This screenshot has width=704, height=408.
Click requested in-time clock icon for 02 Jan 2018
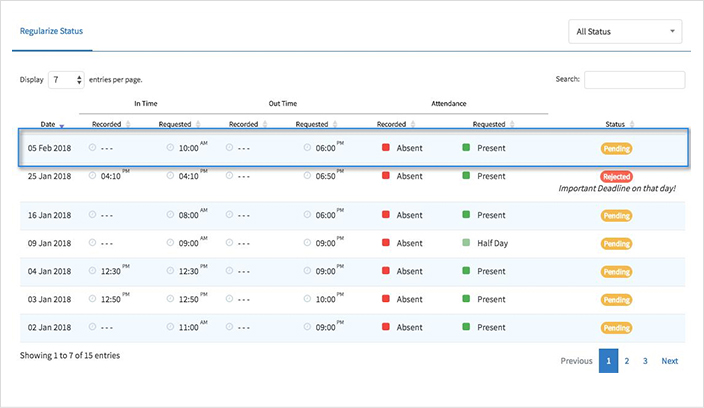tap(170, 327)
